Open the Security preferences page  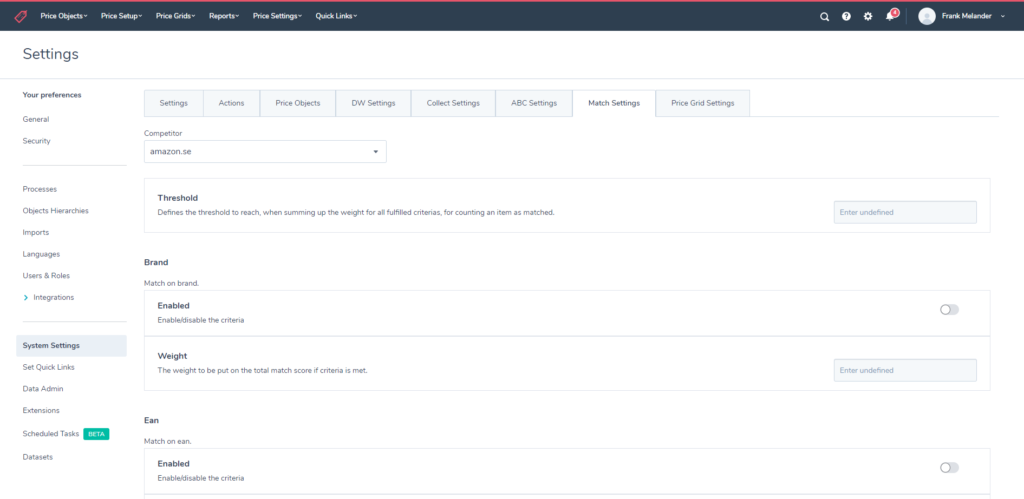[37, 141]
